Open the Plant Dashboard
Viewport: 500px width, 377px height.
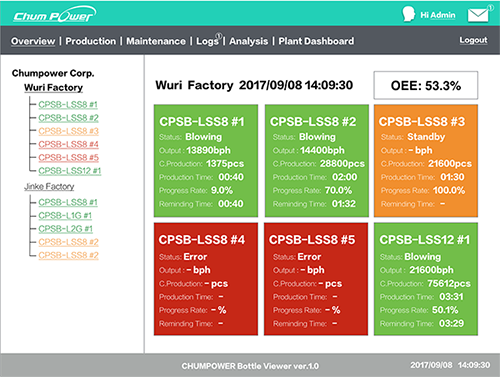pyautogui.click(x=316, y=41)
